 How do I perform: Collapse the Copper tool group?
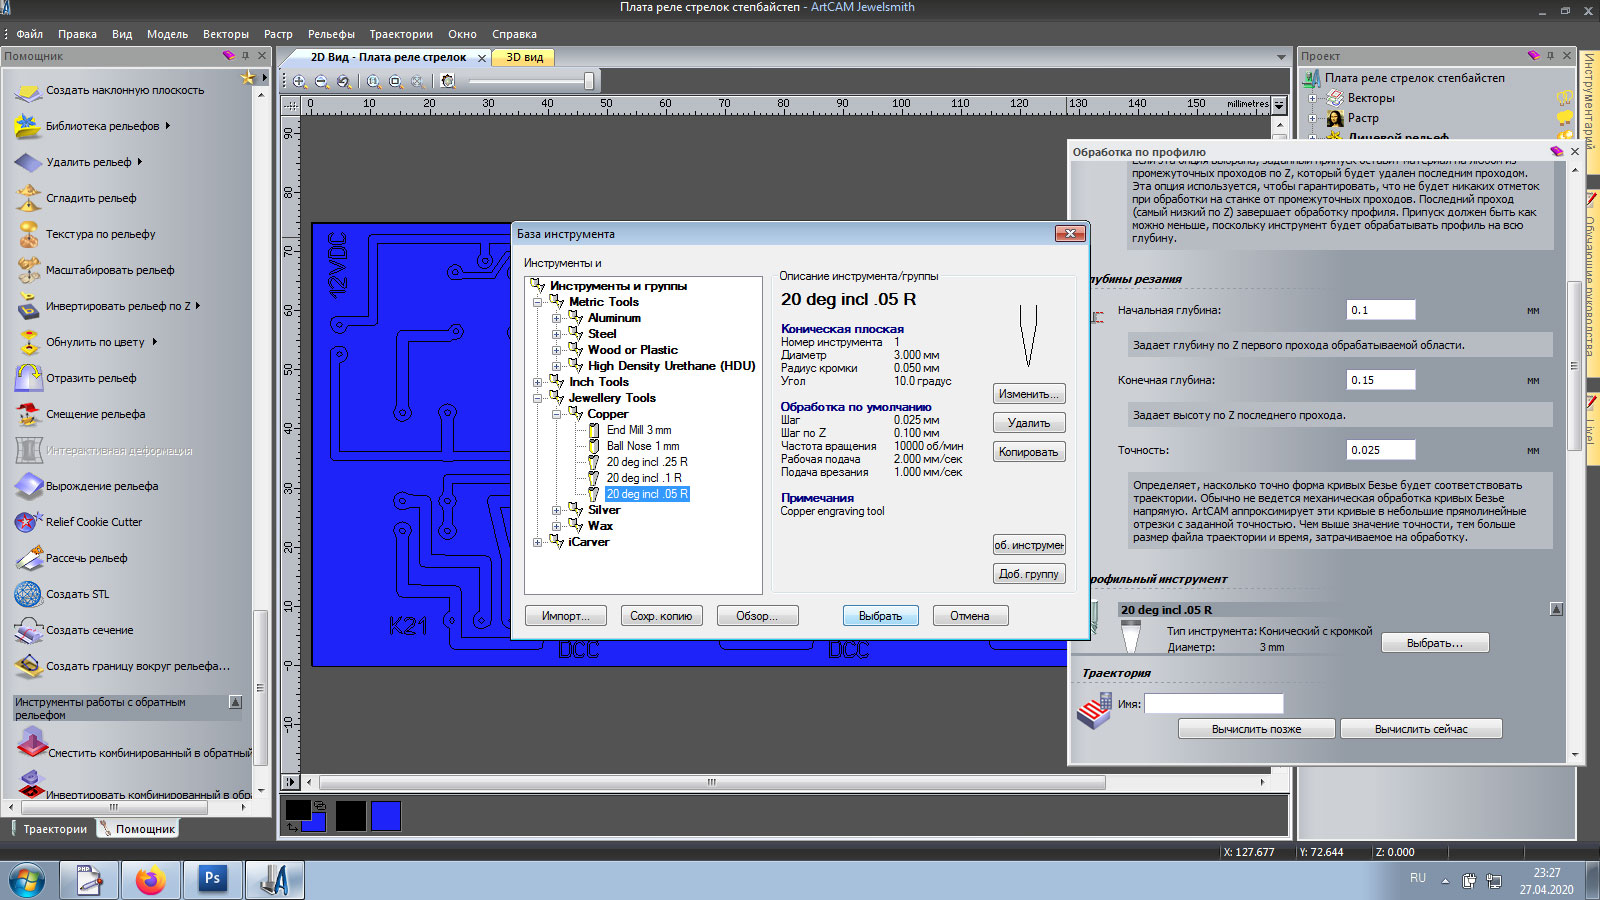[x=557, y=414]
